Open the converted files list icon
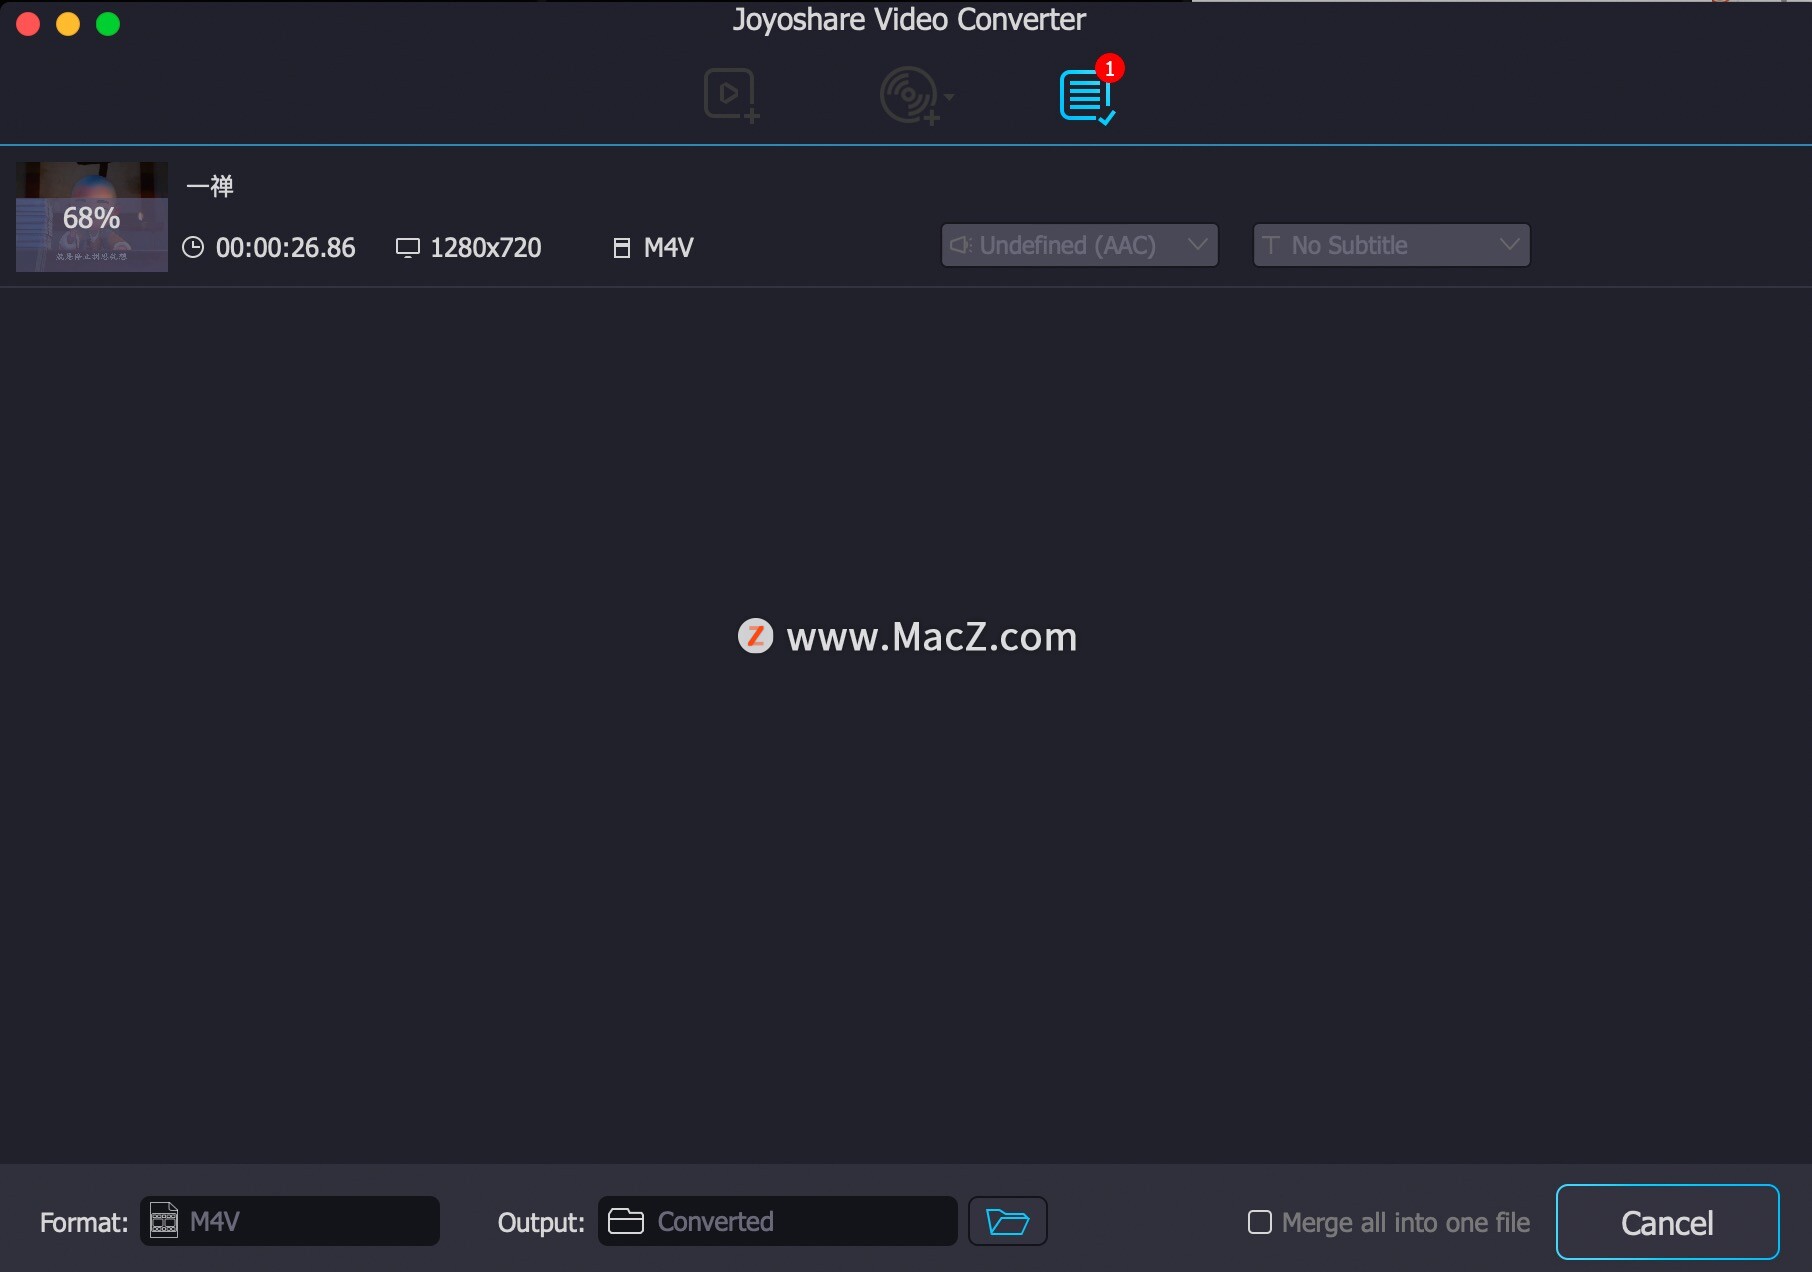 point(1088,96)
